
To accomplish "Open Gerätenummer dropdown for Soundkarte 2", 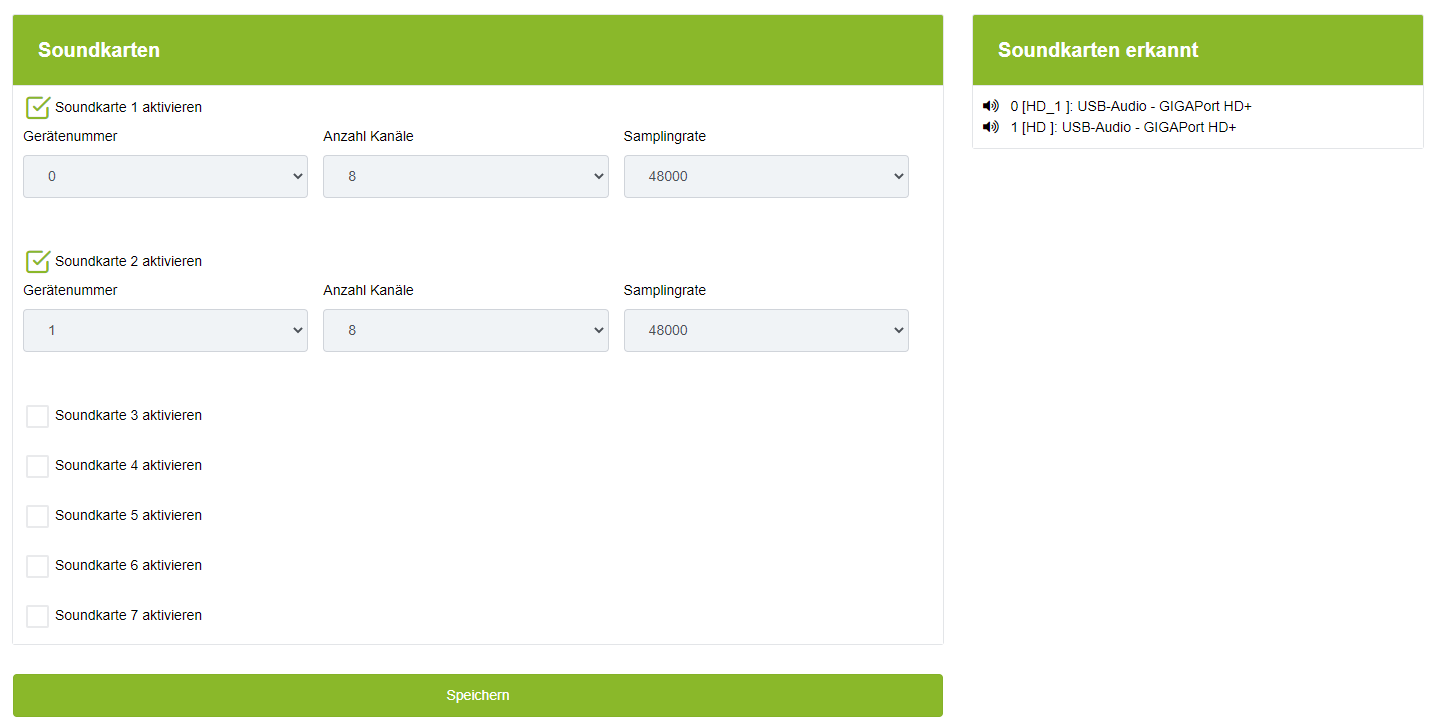I will tap(165, 330).
